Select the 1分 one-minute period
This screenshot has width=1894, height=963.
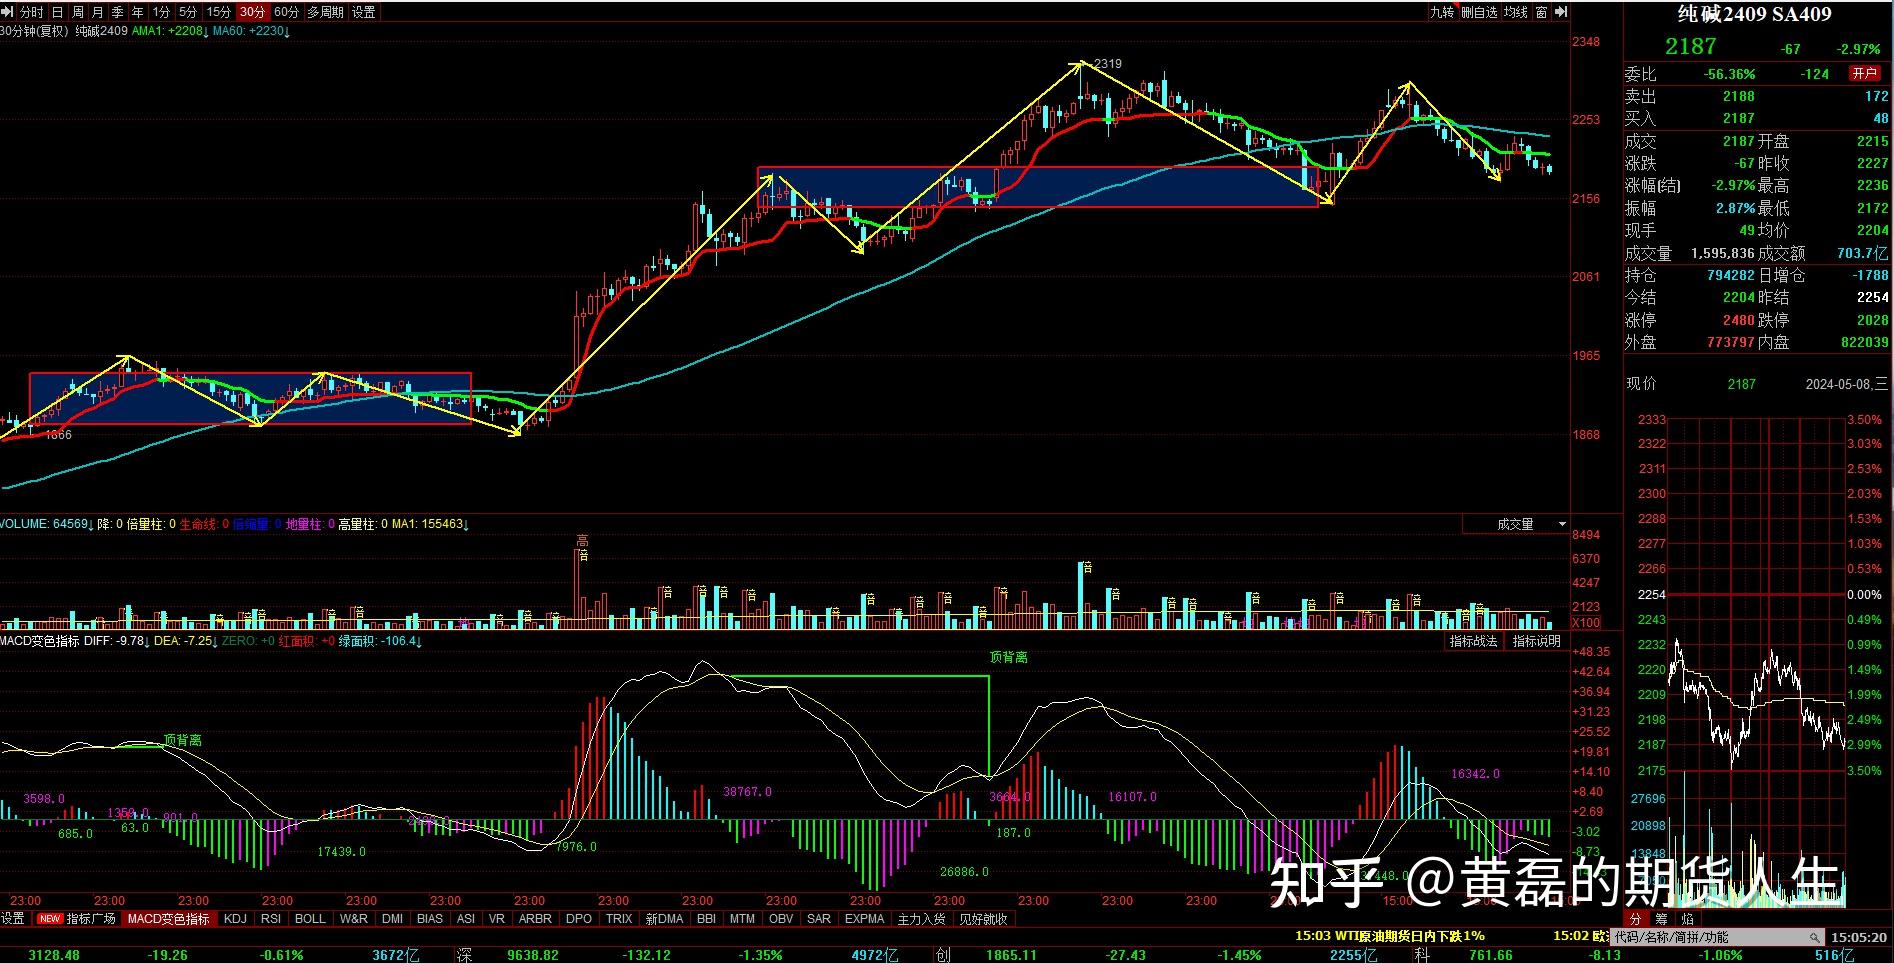(x=161, y=12)
